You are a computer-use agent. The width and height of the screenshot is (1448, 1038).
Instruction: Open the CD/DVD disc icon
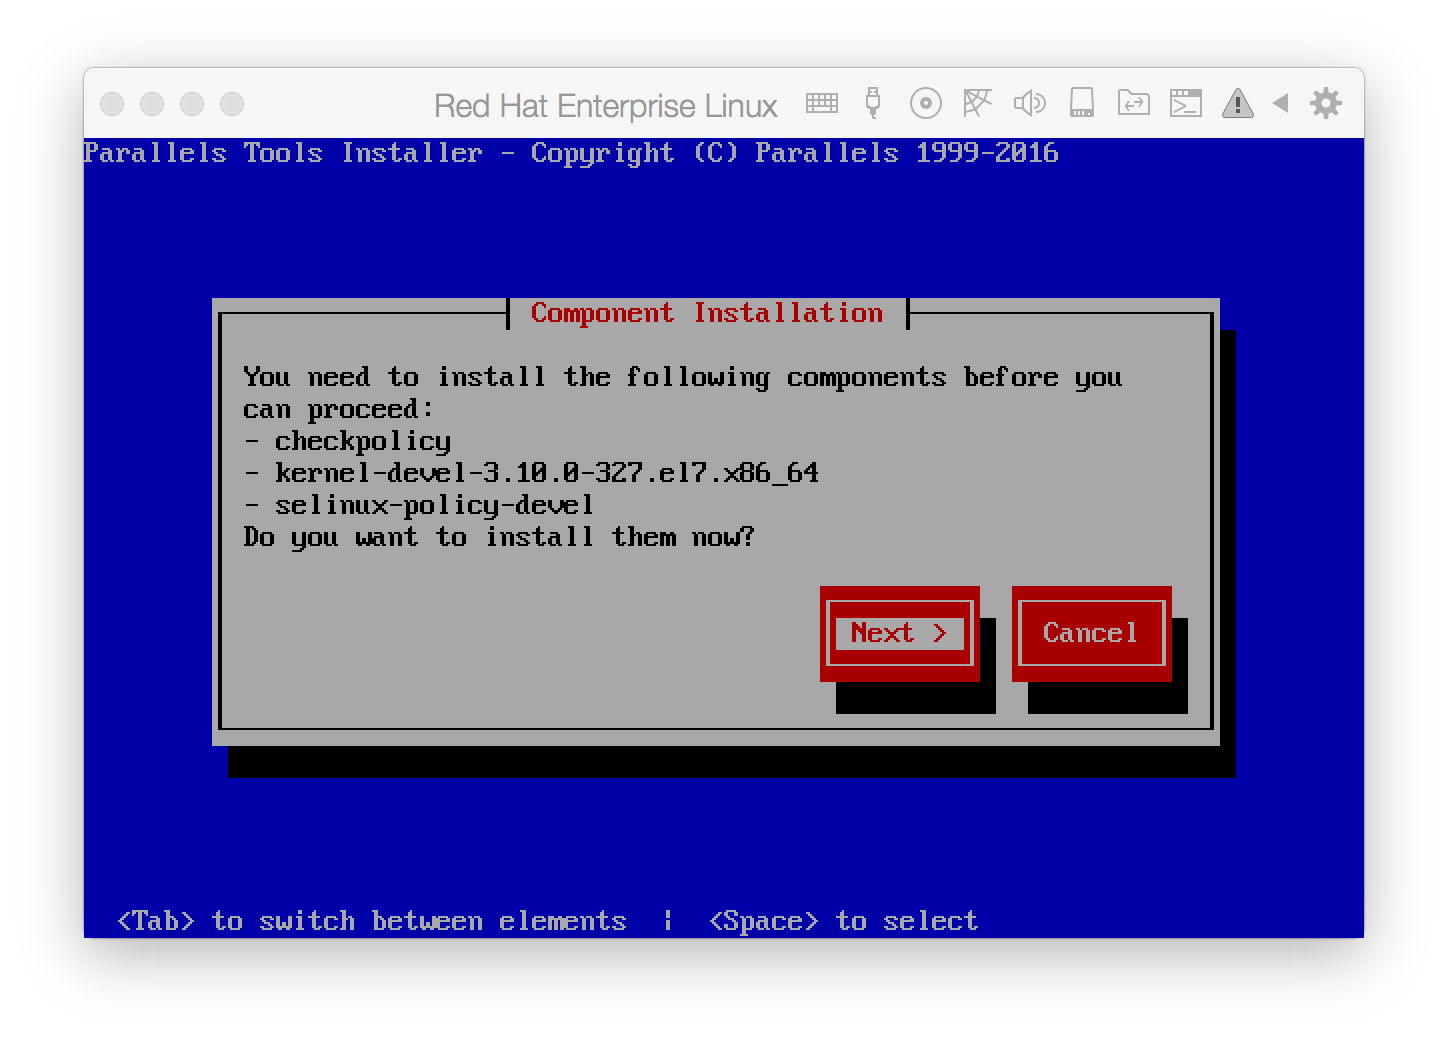tap(926, 103)
